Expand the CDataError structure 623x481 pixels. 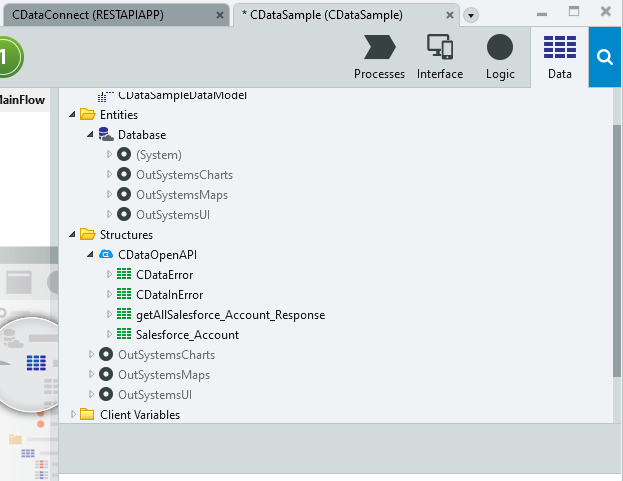pyautogui.click(x=109, y=274)
